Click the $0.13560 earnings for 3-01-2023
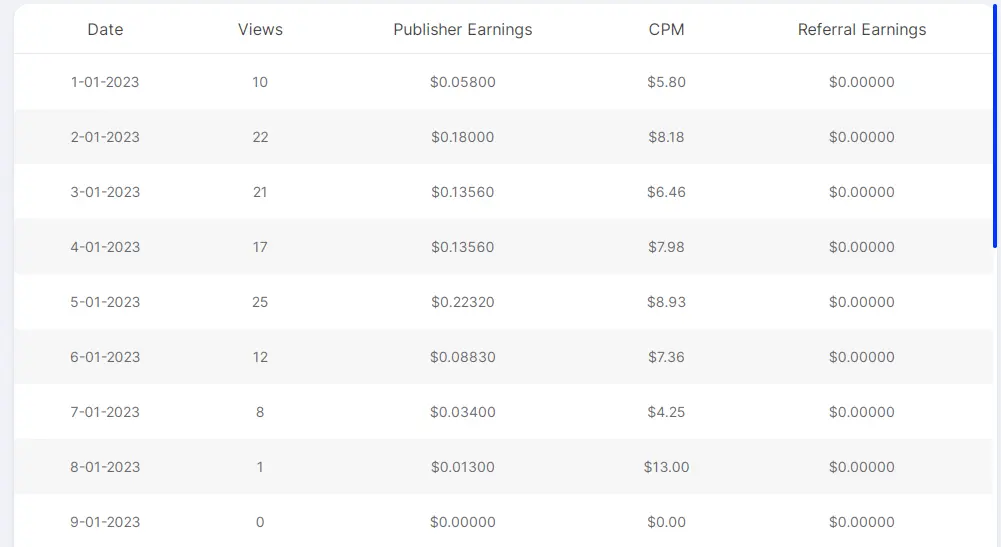1001x547 pixels. pos(463,191)
